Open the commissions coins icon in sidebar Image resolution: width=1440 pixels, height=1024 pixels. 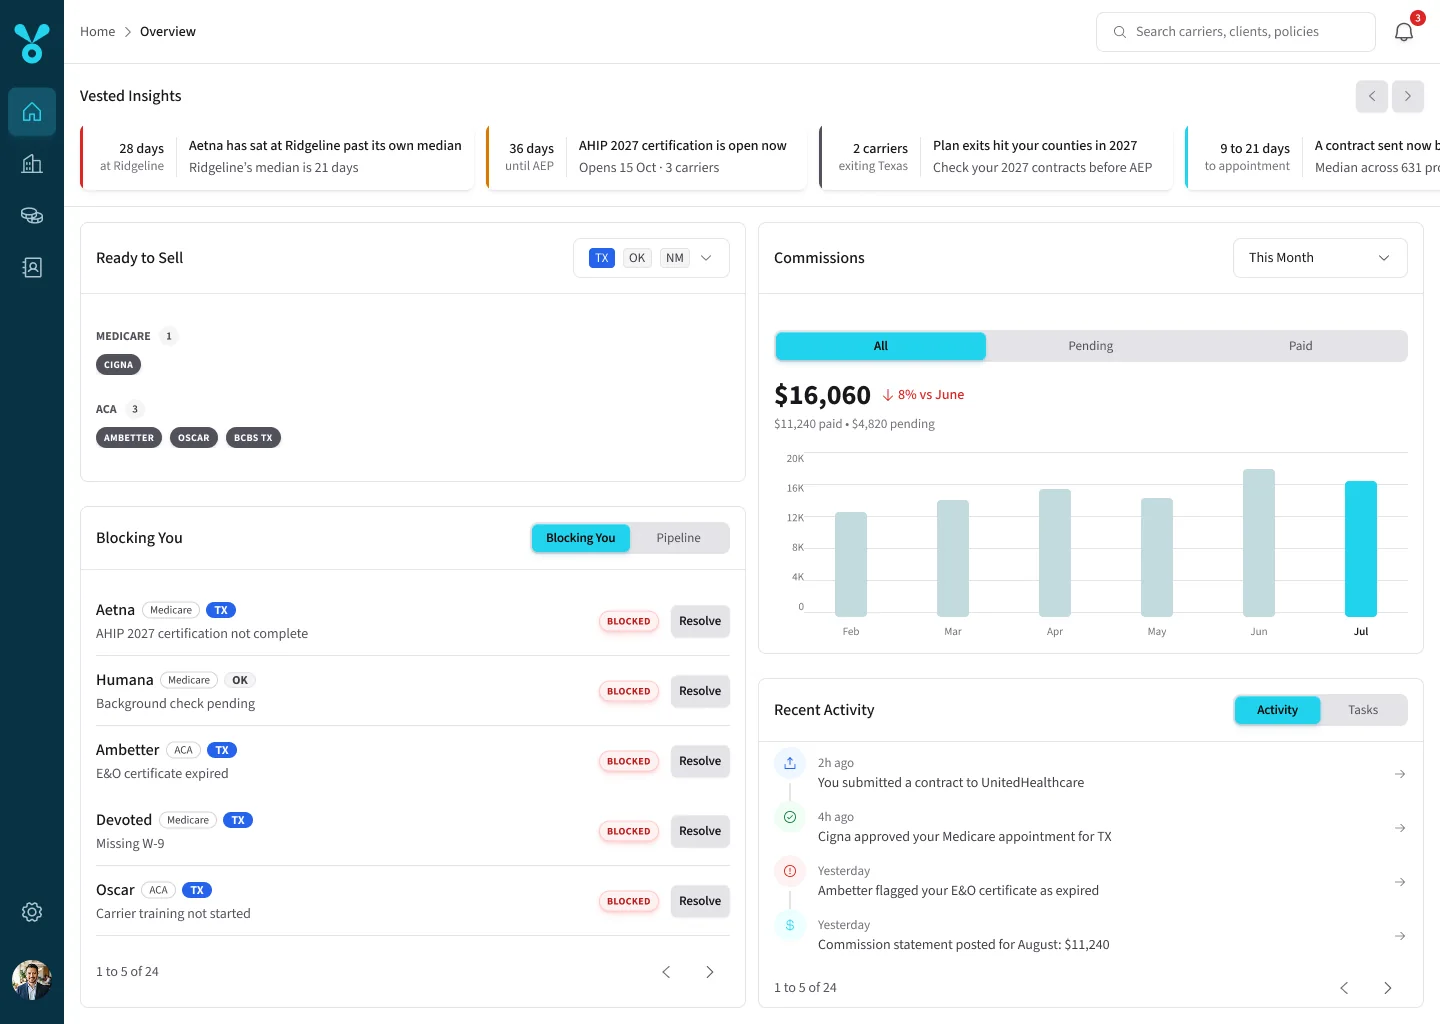click(x=32, y=216)
